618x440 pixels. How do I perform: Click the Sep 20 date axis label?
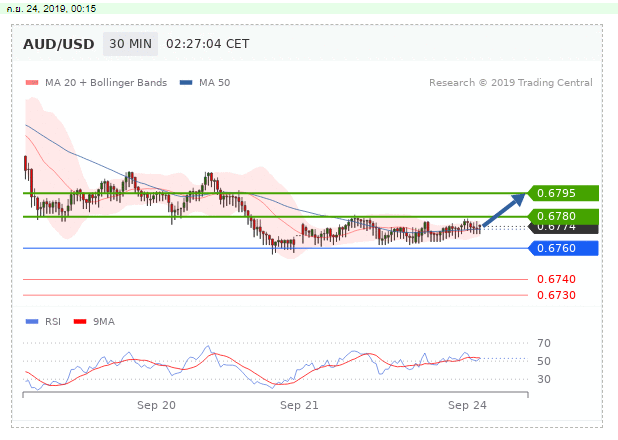point(156,405)
